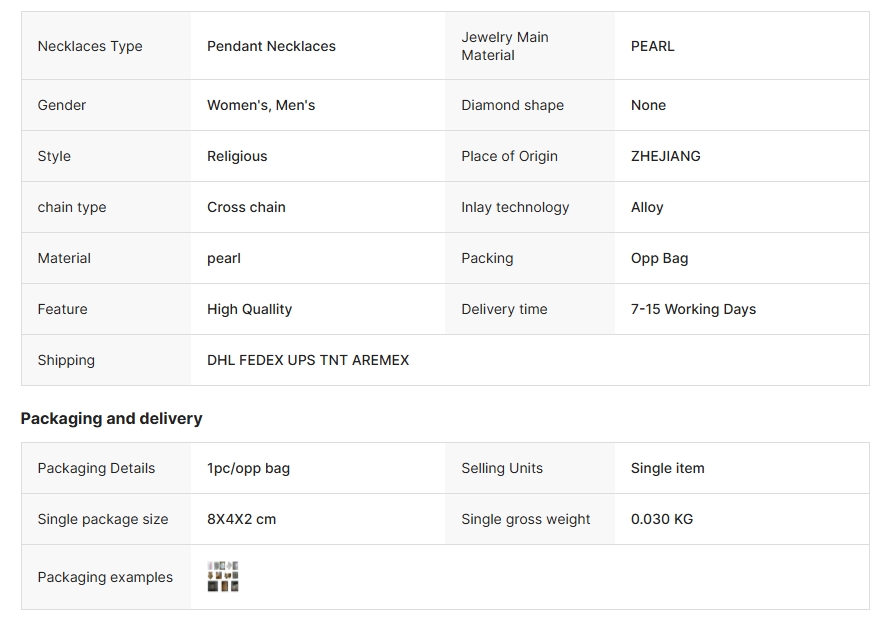Click the PEARL main material value

click(652, 46)
